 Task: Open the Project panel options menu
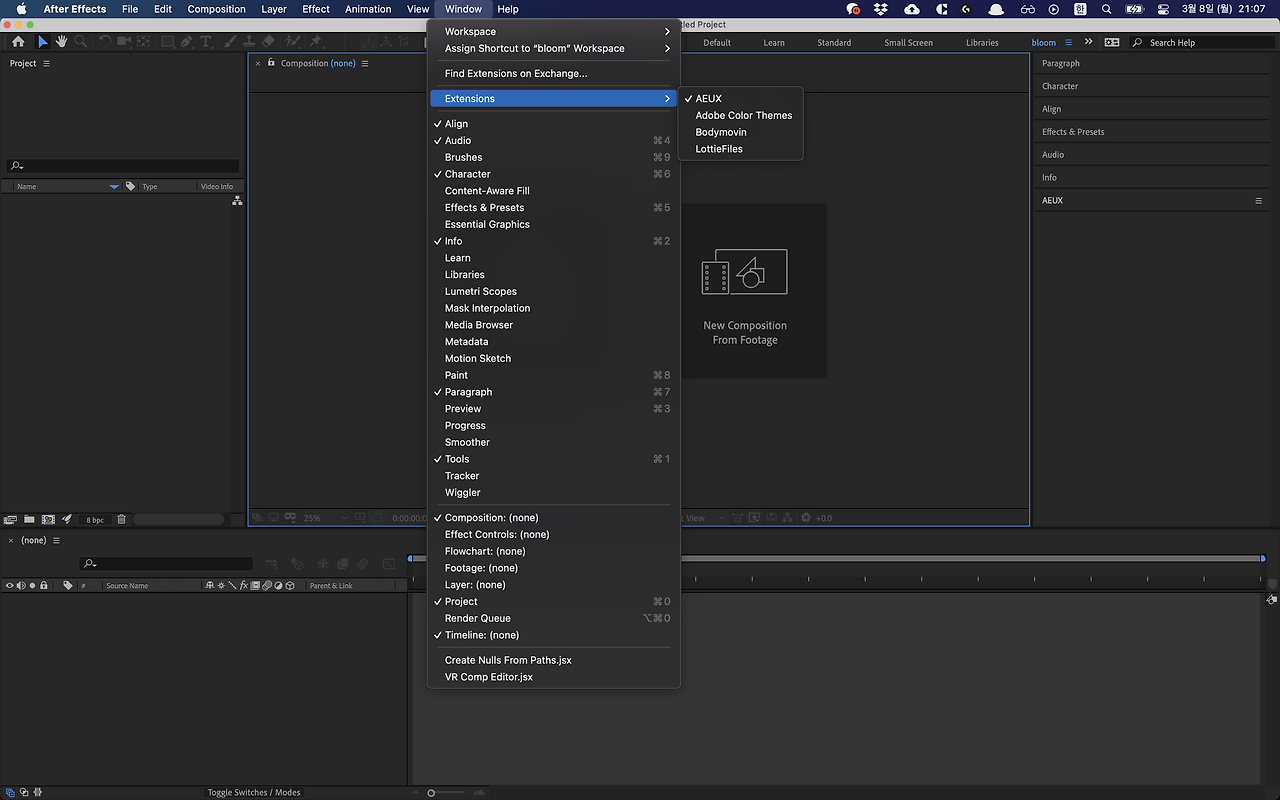(x=46, y=63)
